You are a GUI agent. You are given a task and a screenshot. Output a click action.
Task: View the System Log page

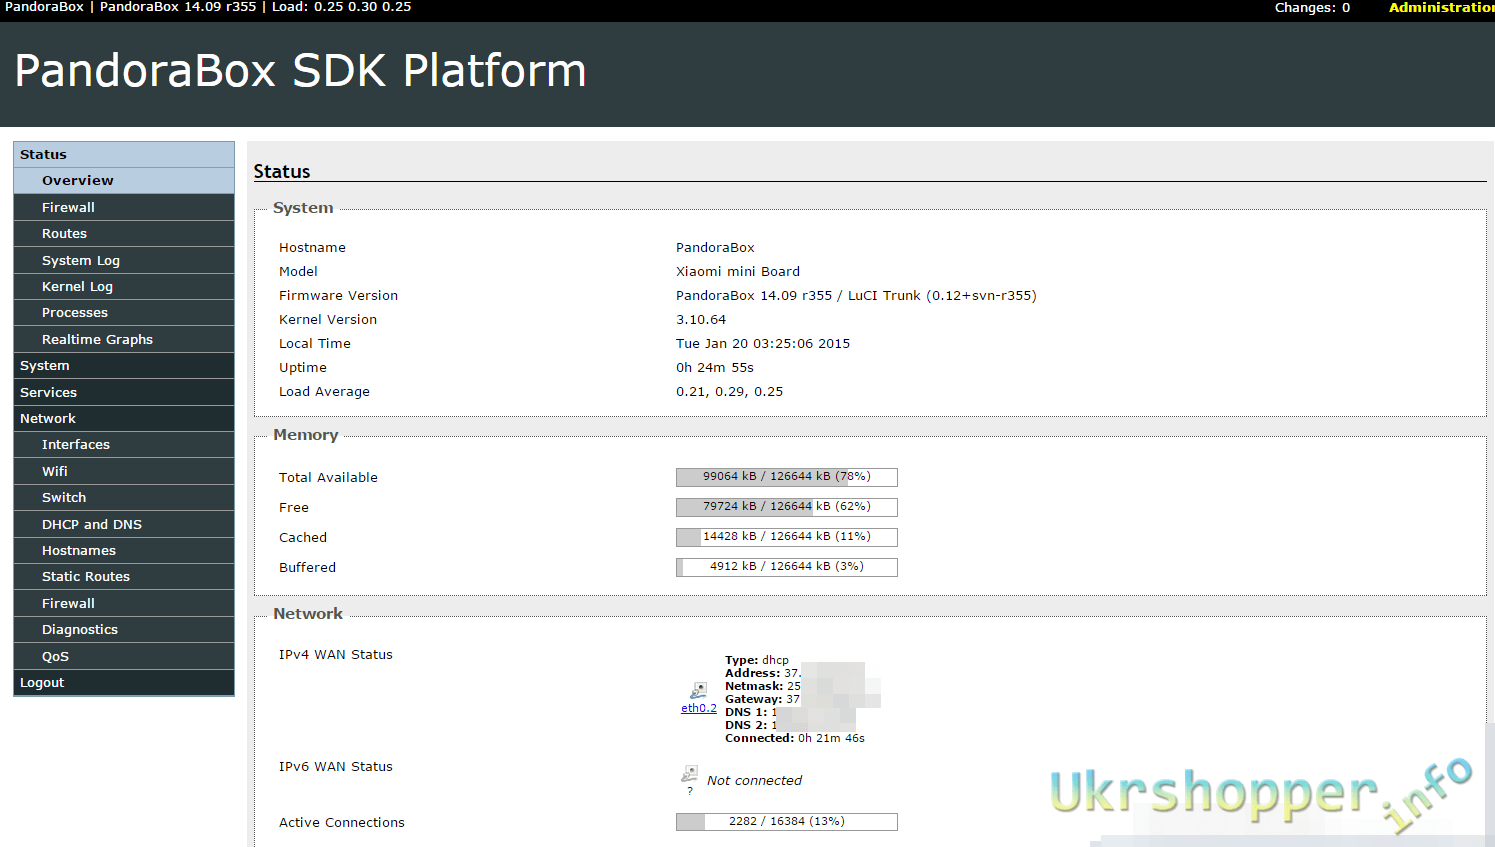pos(124,260)
